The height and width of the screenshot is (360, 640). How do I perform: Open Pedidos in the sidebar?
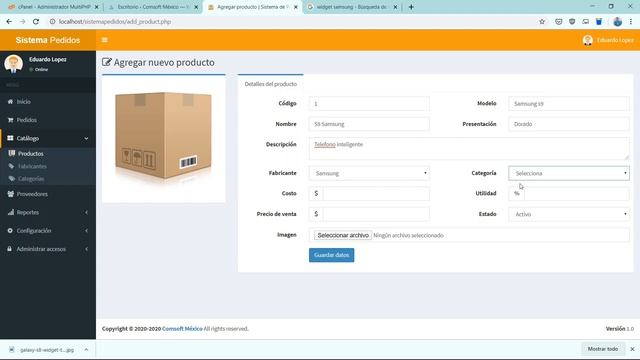(48, 120)
